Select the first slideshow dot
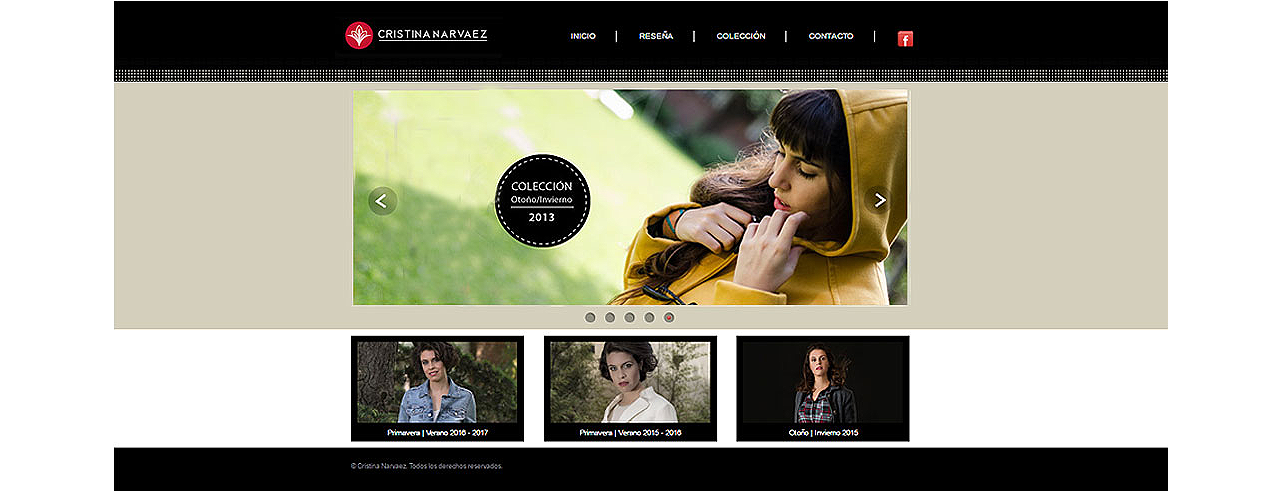The width and height of the screenshot is (1280, 492). 590,318
